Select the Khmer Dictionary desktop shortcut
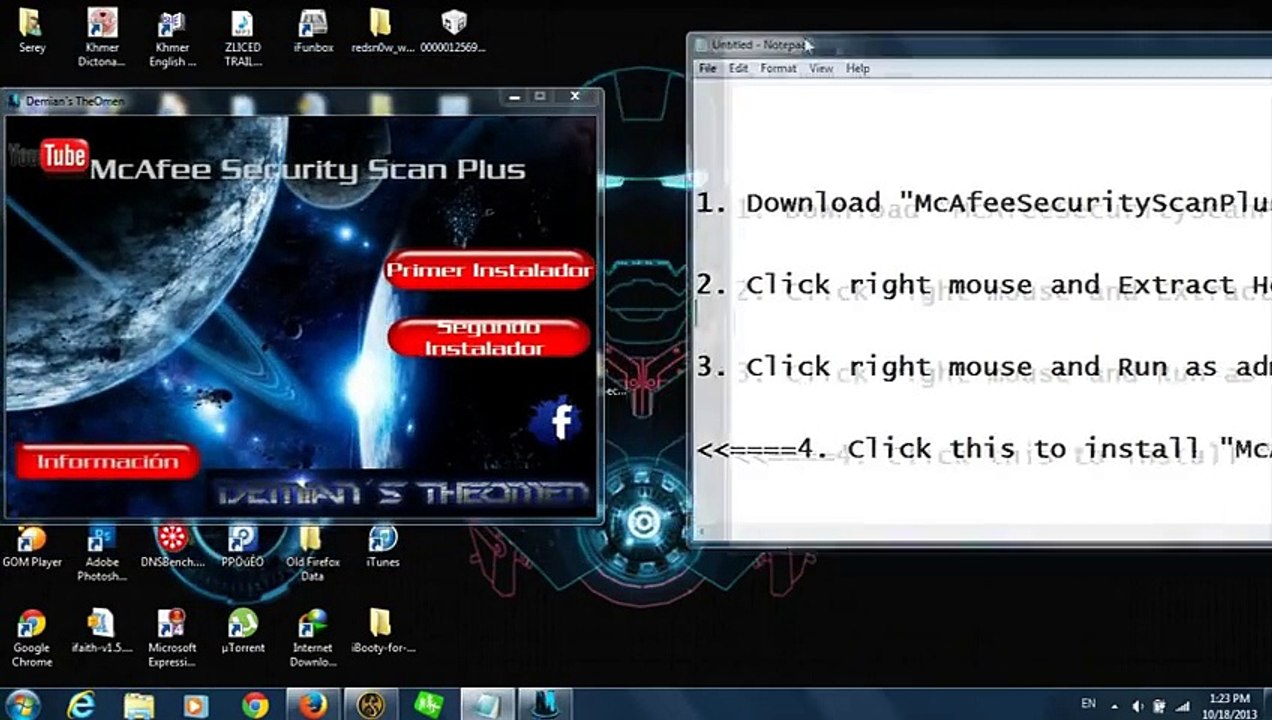The width and height of the screenshot is (1272, 720). coord(102,38)
